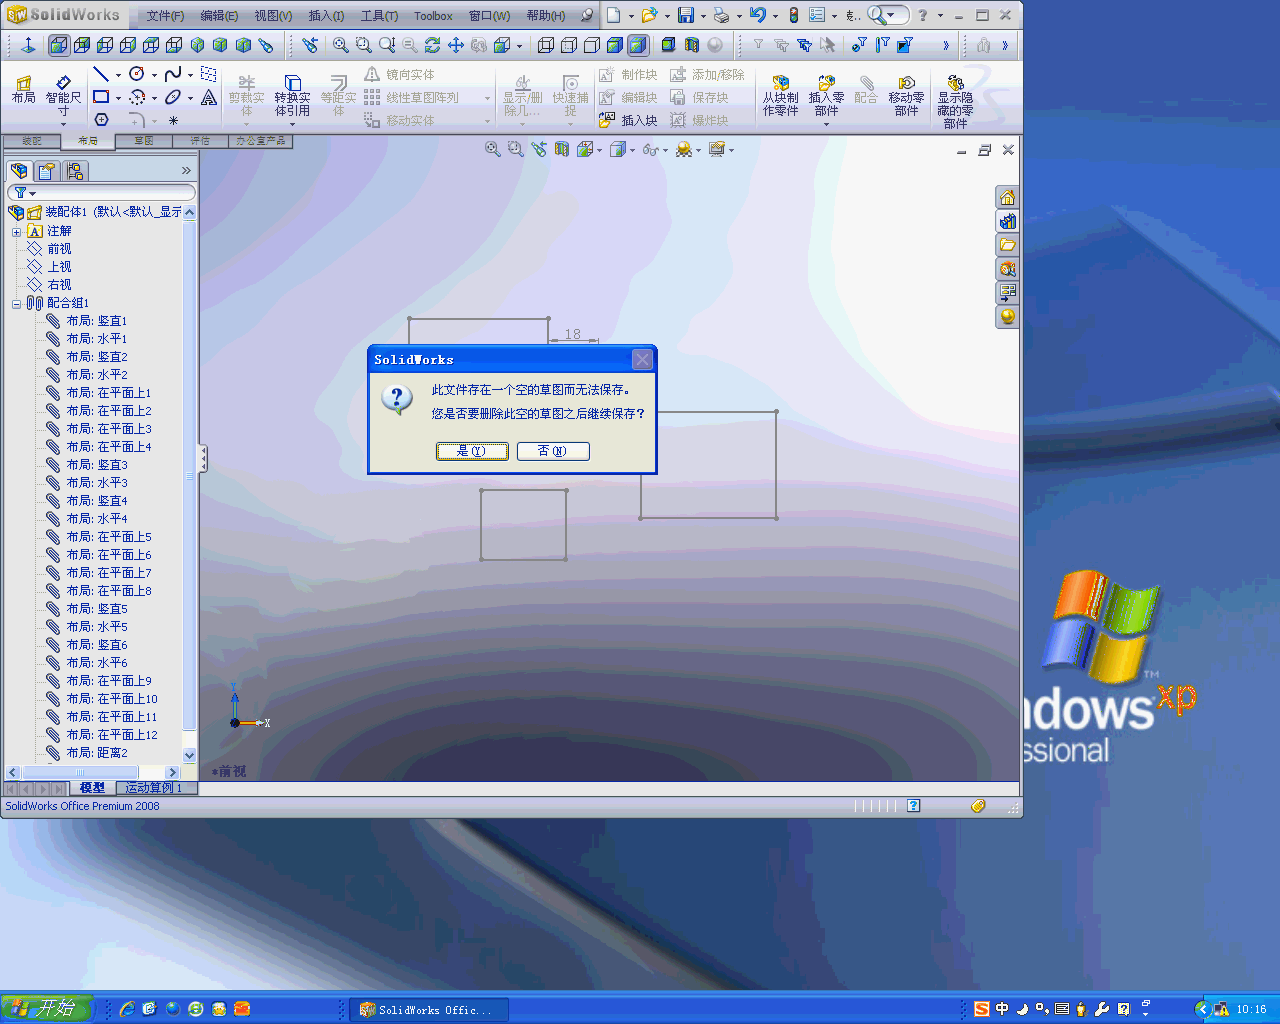Screen dimensions: 1280x1024
Task: Click the feature tree vertical scrollbar down arrow
Action: click(190, 756)
